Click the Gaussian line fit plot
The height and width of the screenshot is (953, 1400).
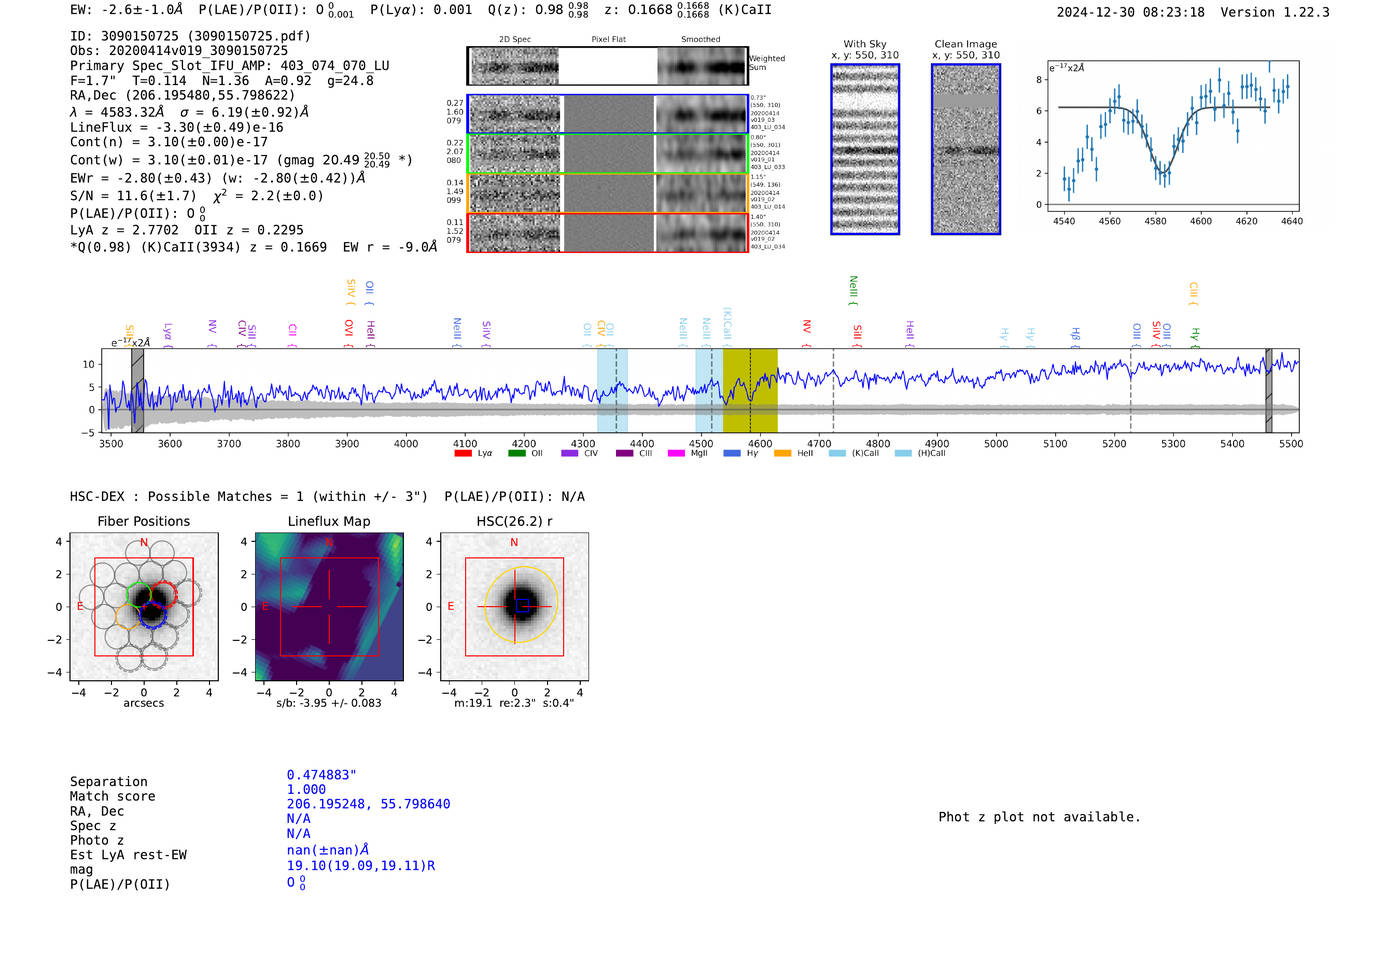1174,138
